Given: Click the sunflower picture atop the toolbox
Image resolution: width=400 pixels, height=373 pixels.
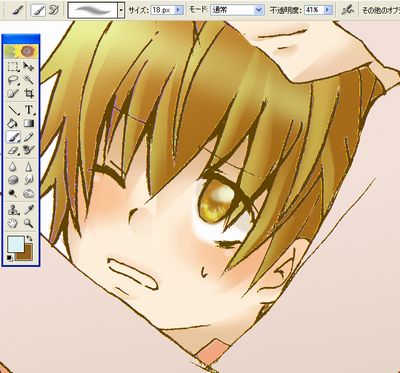Looking at the screenshot, I should point(21,51).
